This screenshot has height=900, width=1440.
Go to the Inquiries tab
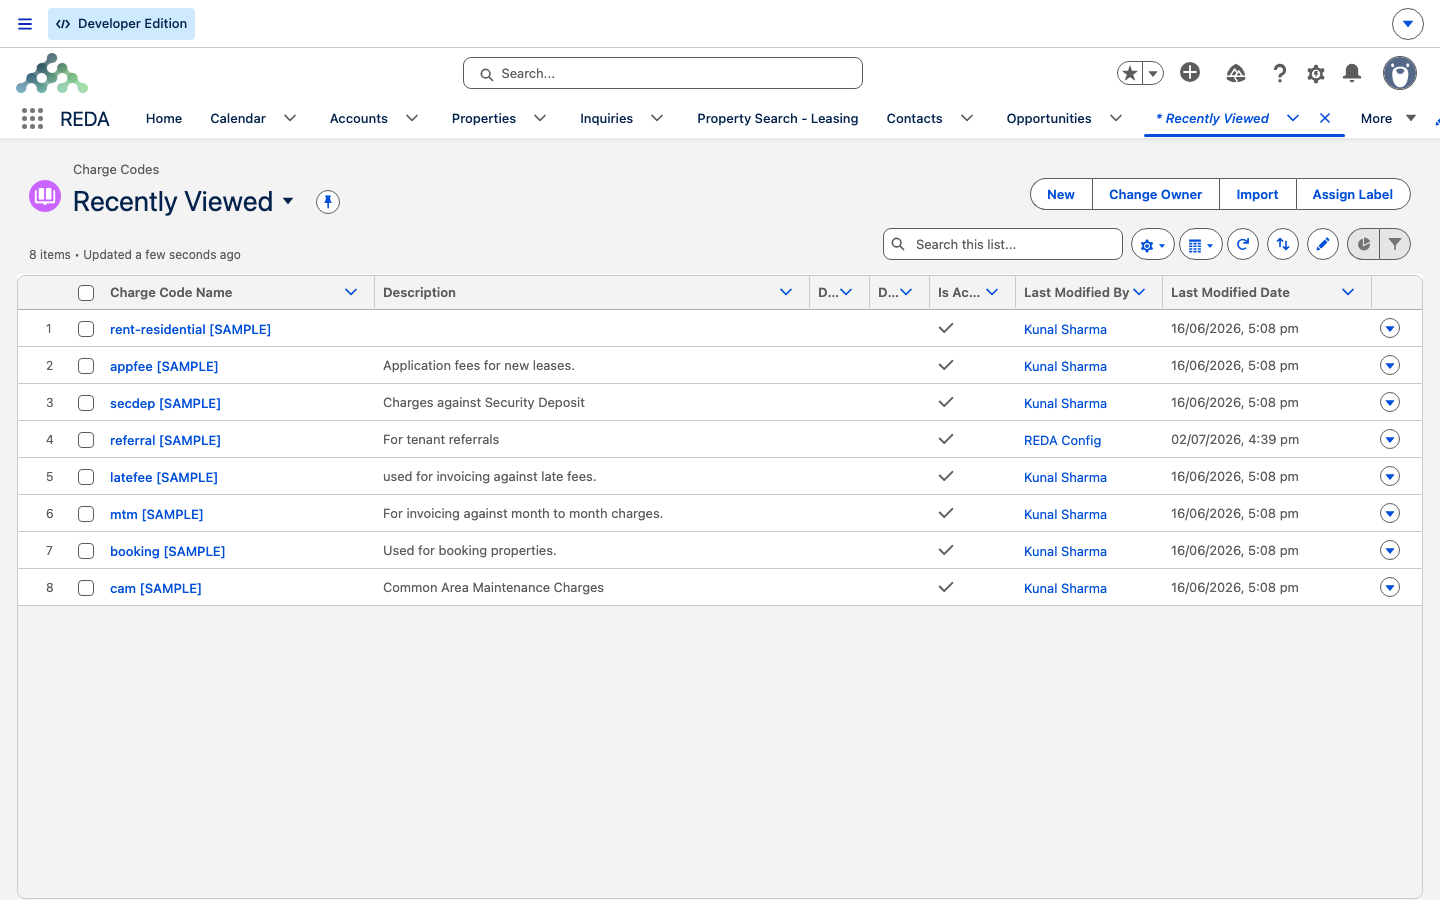606,118
